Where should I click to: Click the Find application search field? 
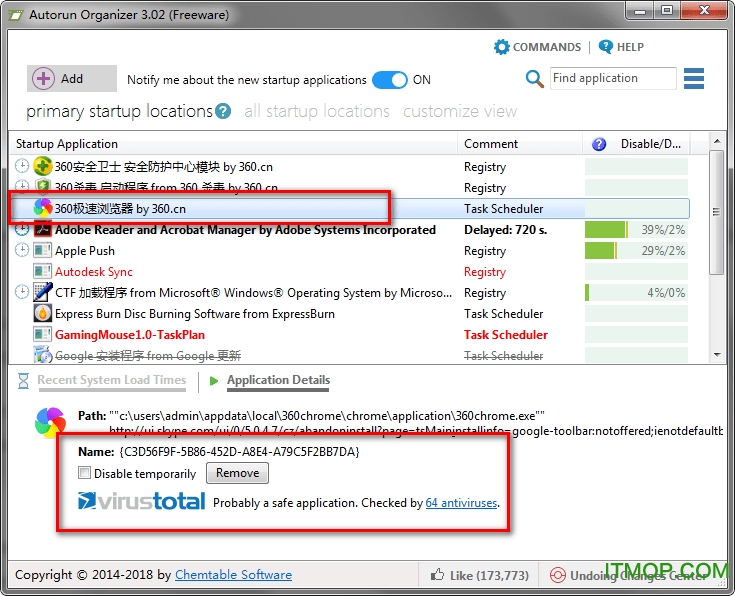coord(612,78)
